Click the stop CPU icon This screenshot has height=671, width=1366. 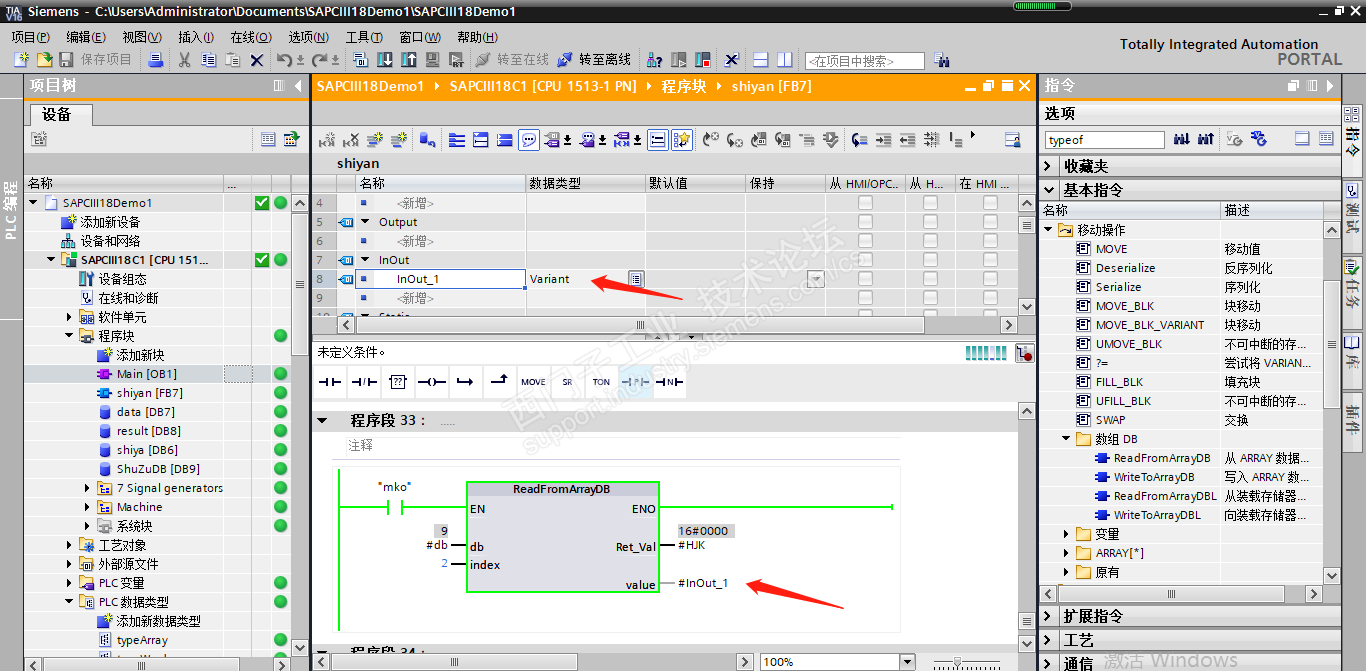703,60
